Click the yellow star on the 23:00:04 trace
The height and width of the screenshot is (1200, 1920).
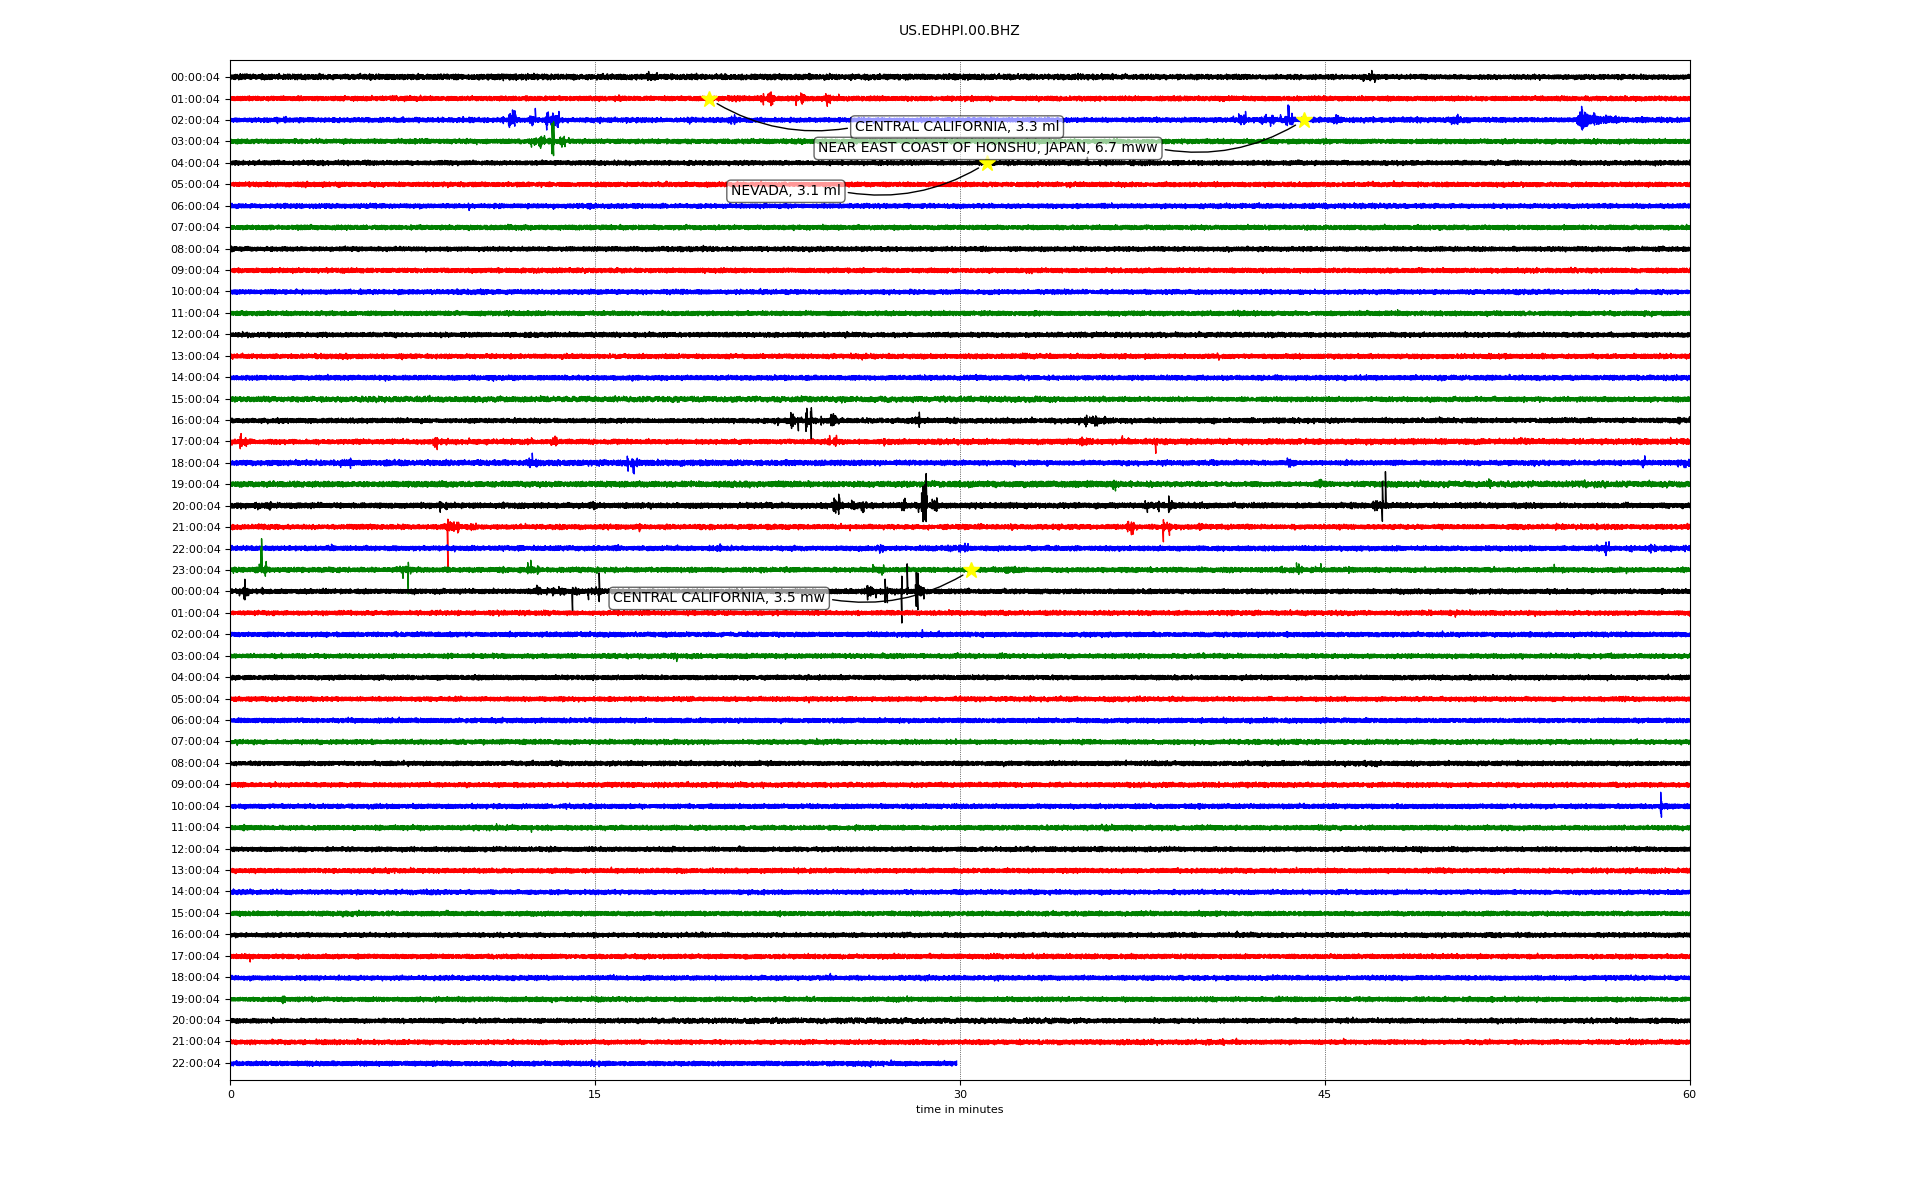pos(971,570)
